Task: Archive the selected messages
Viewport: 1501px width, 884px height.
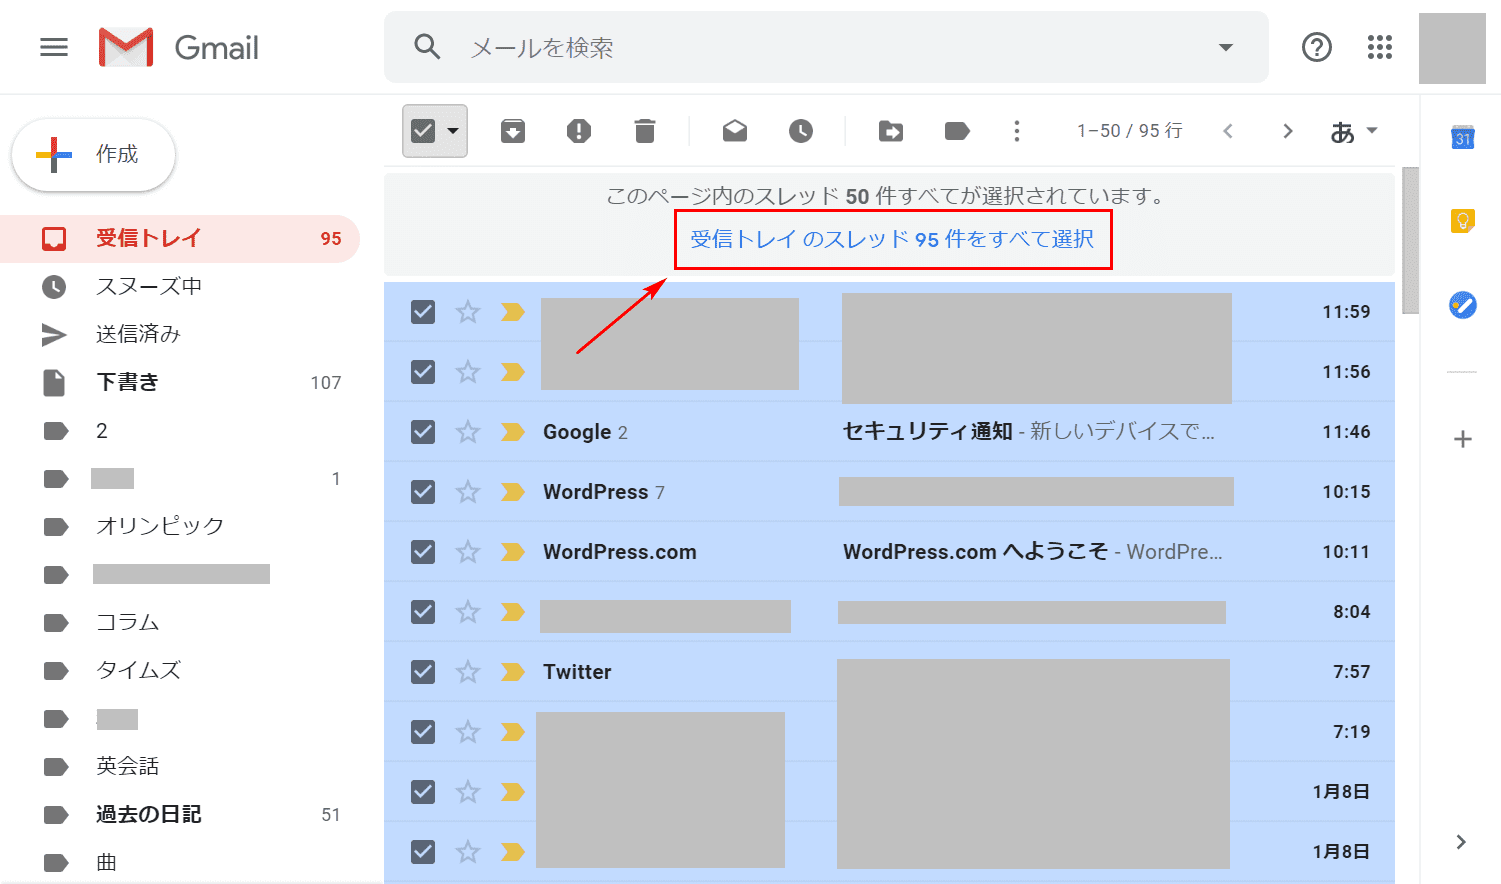Action: [513, 131]
